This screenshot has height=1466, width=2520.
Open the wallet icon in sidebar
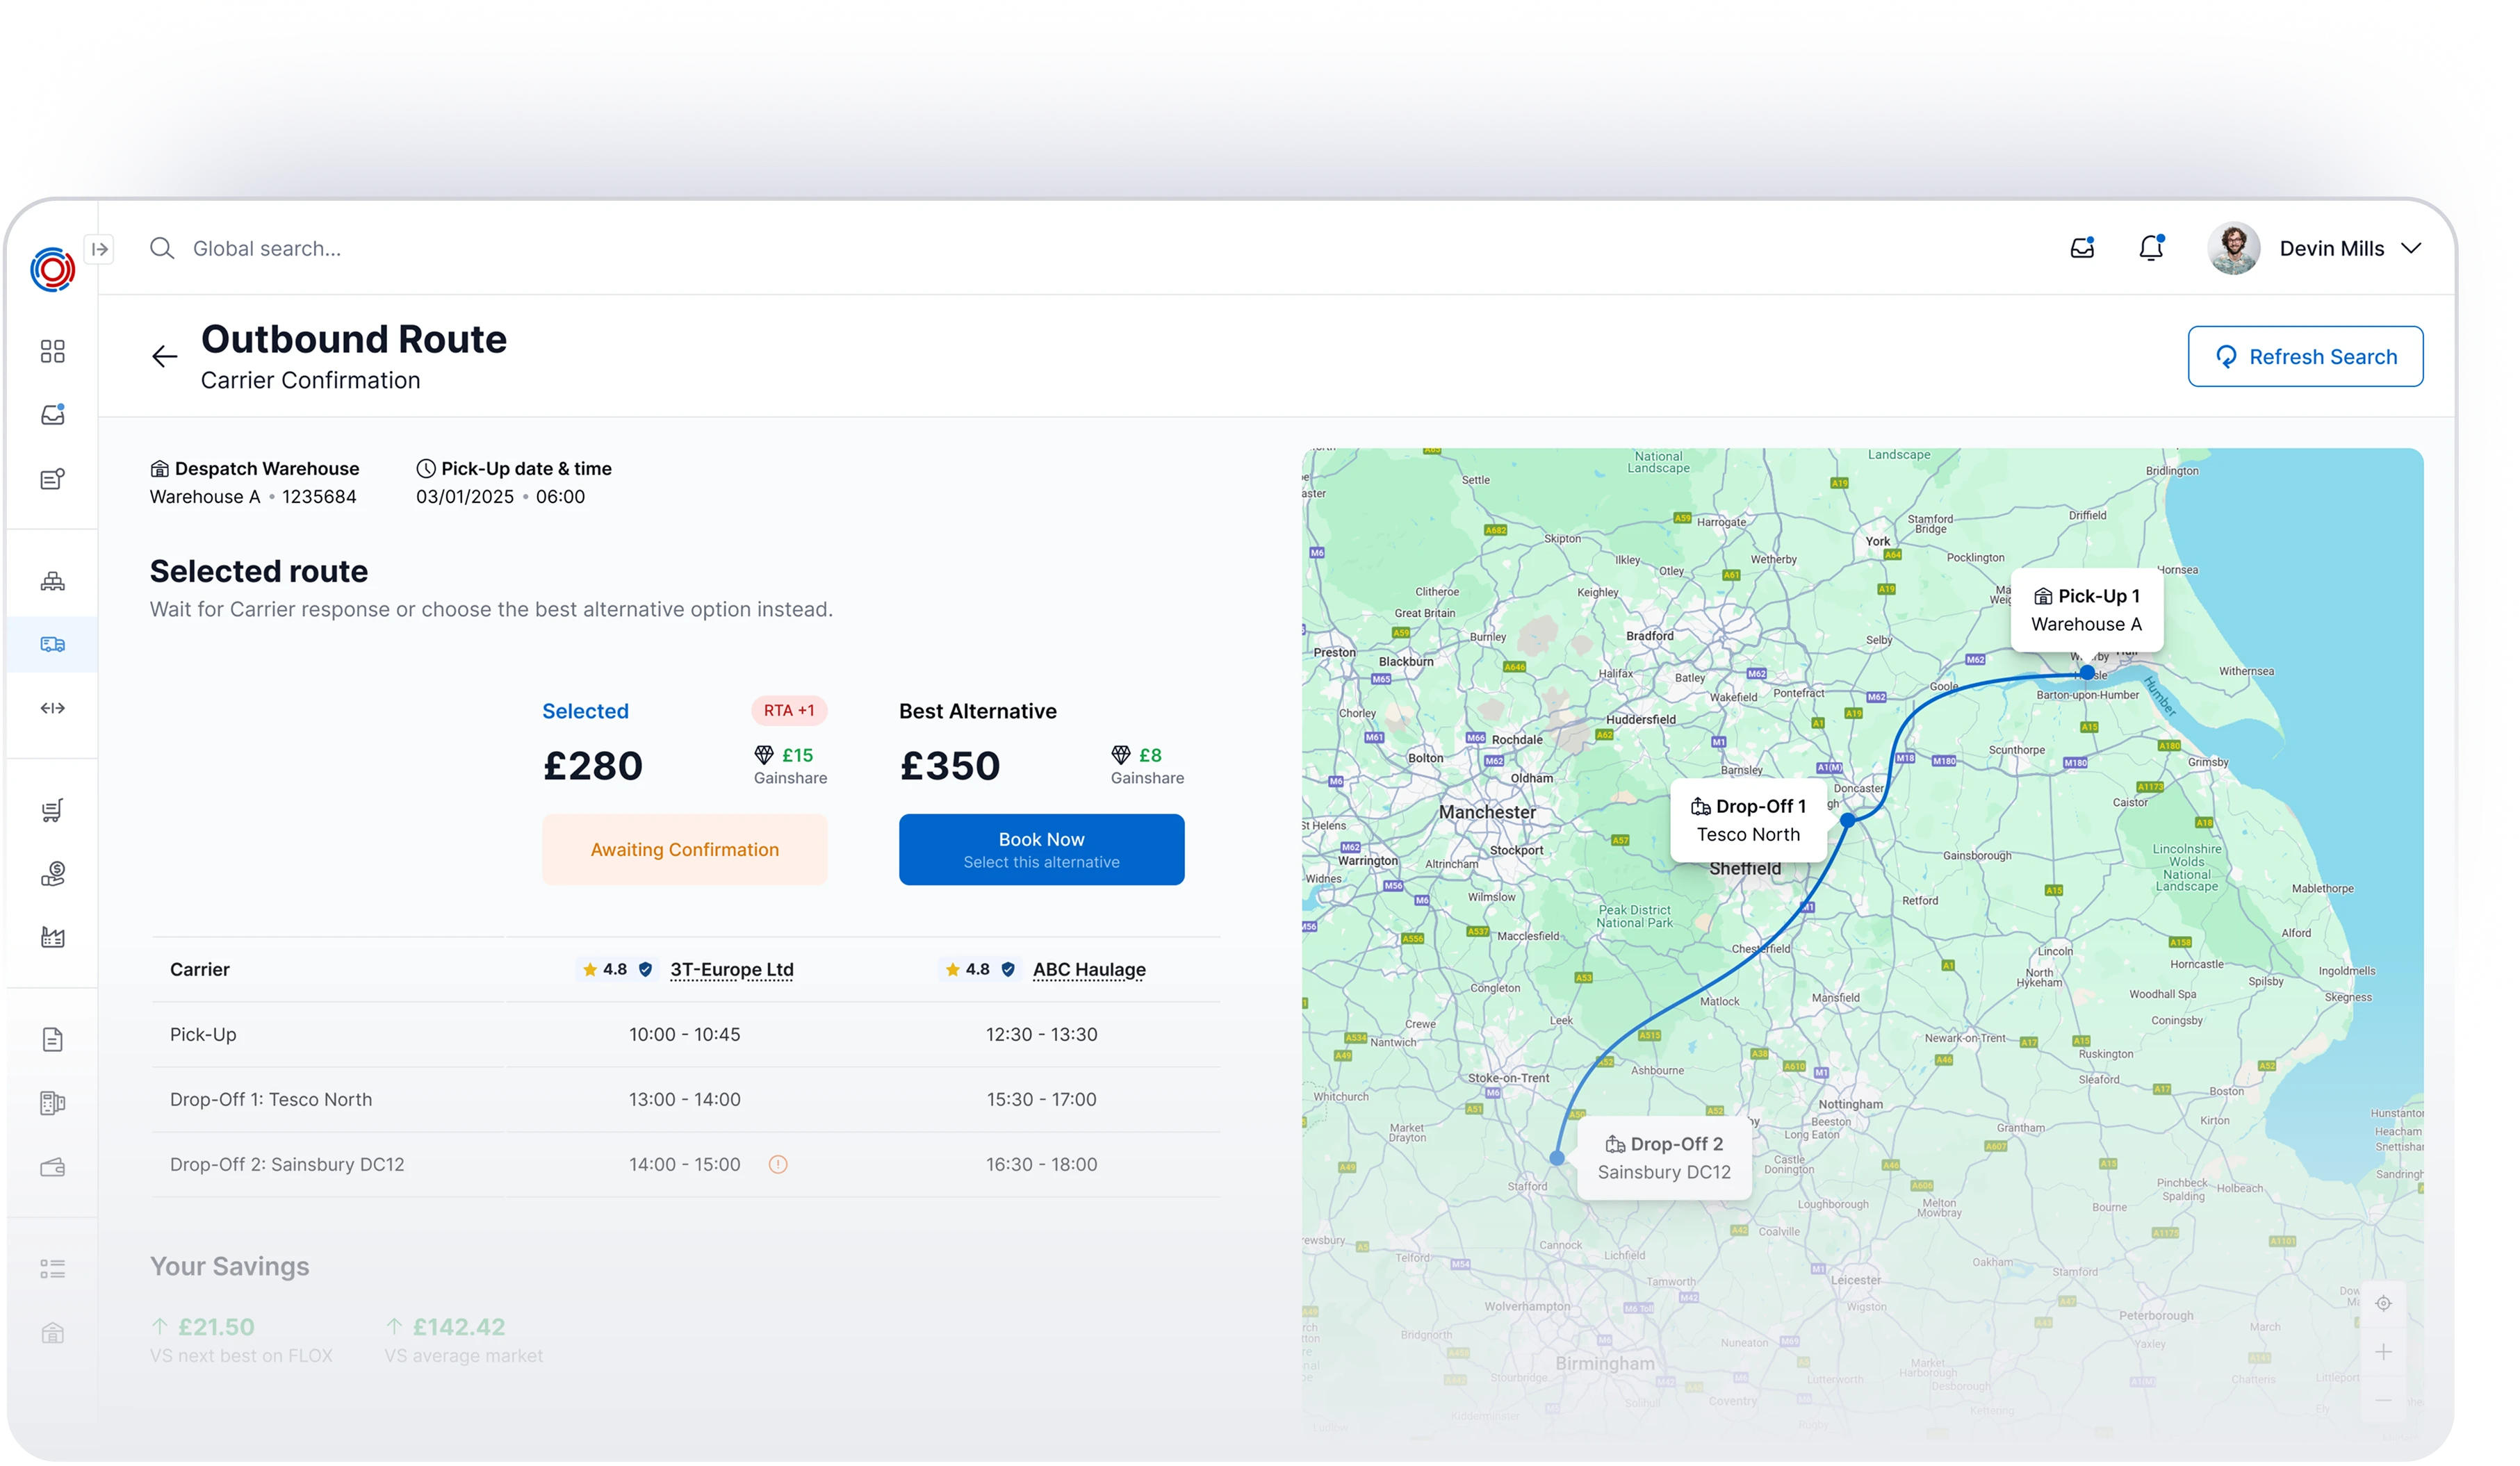[x=52, y=1167]
